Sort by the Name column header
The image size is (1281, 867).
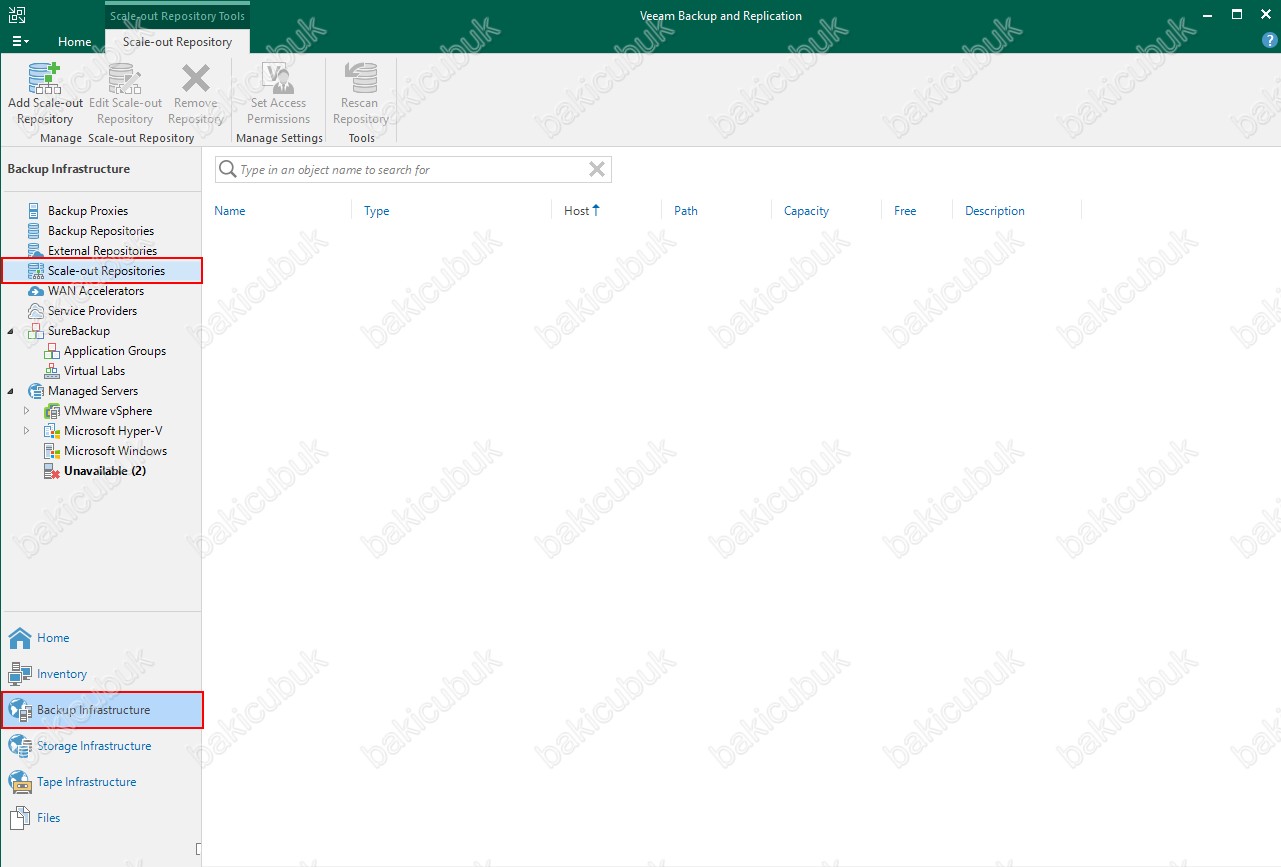230,211
